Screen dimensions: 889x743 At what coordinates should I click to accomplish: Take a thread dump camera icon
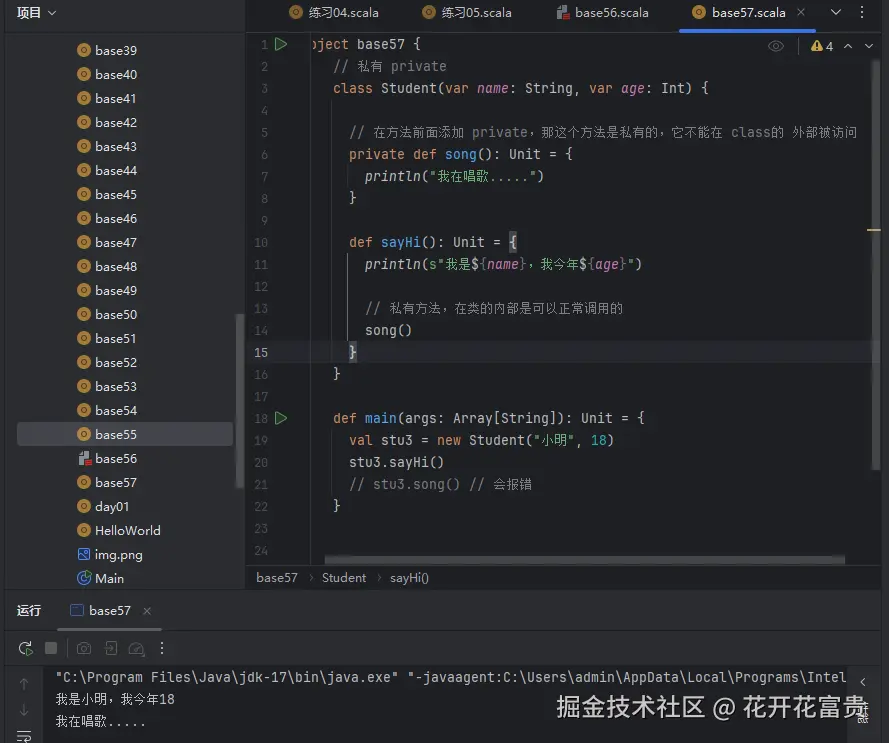pos(84,648)
